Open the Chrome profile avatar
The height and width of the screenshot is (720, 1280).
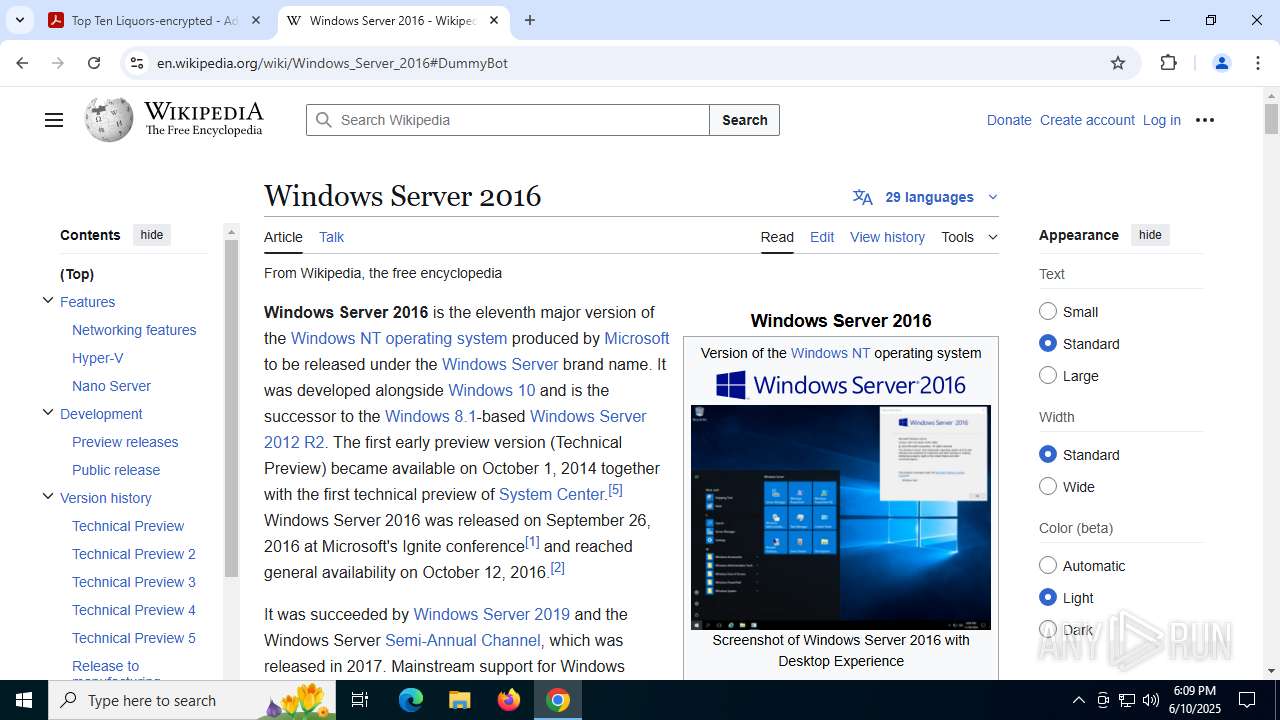(x=1221, y=63)
